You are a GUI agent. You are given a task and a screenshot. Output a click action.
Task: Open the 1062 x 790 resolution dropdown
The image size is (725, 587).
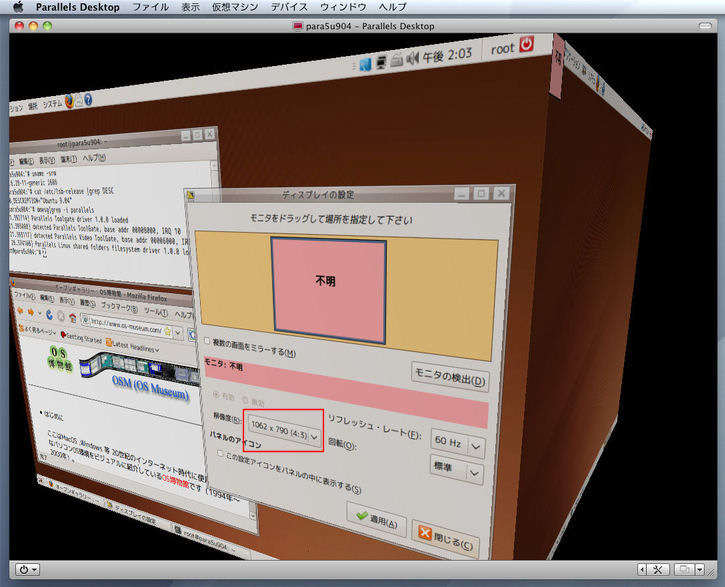(x=284, y=430)
